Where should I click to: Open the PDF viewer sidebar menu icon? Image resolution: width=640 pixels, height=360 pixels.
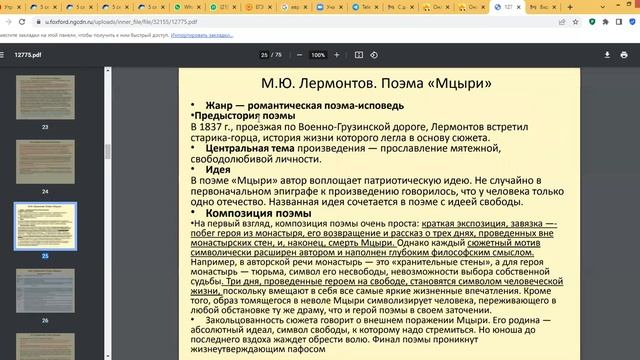pos(2,55)
